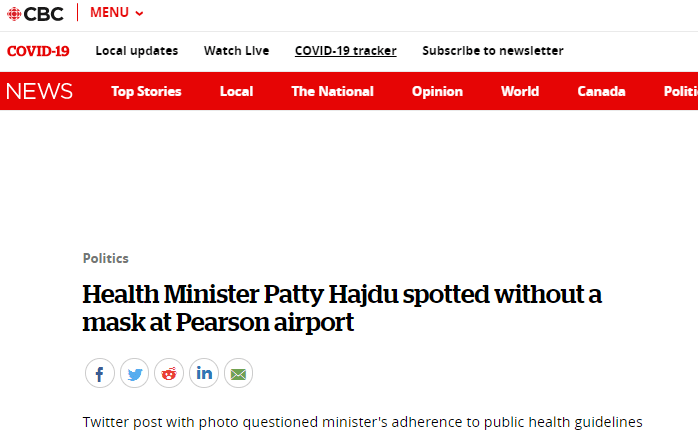The width and height of the screenshot is (698, 446).
Task: Expand the MENU dropdown
Action: tap(117, 13)
